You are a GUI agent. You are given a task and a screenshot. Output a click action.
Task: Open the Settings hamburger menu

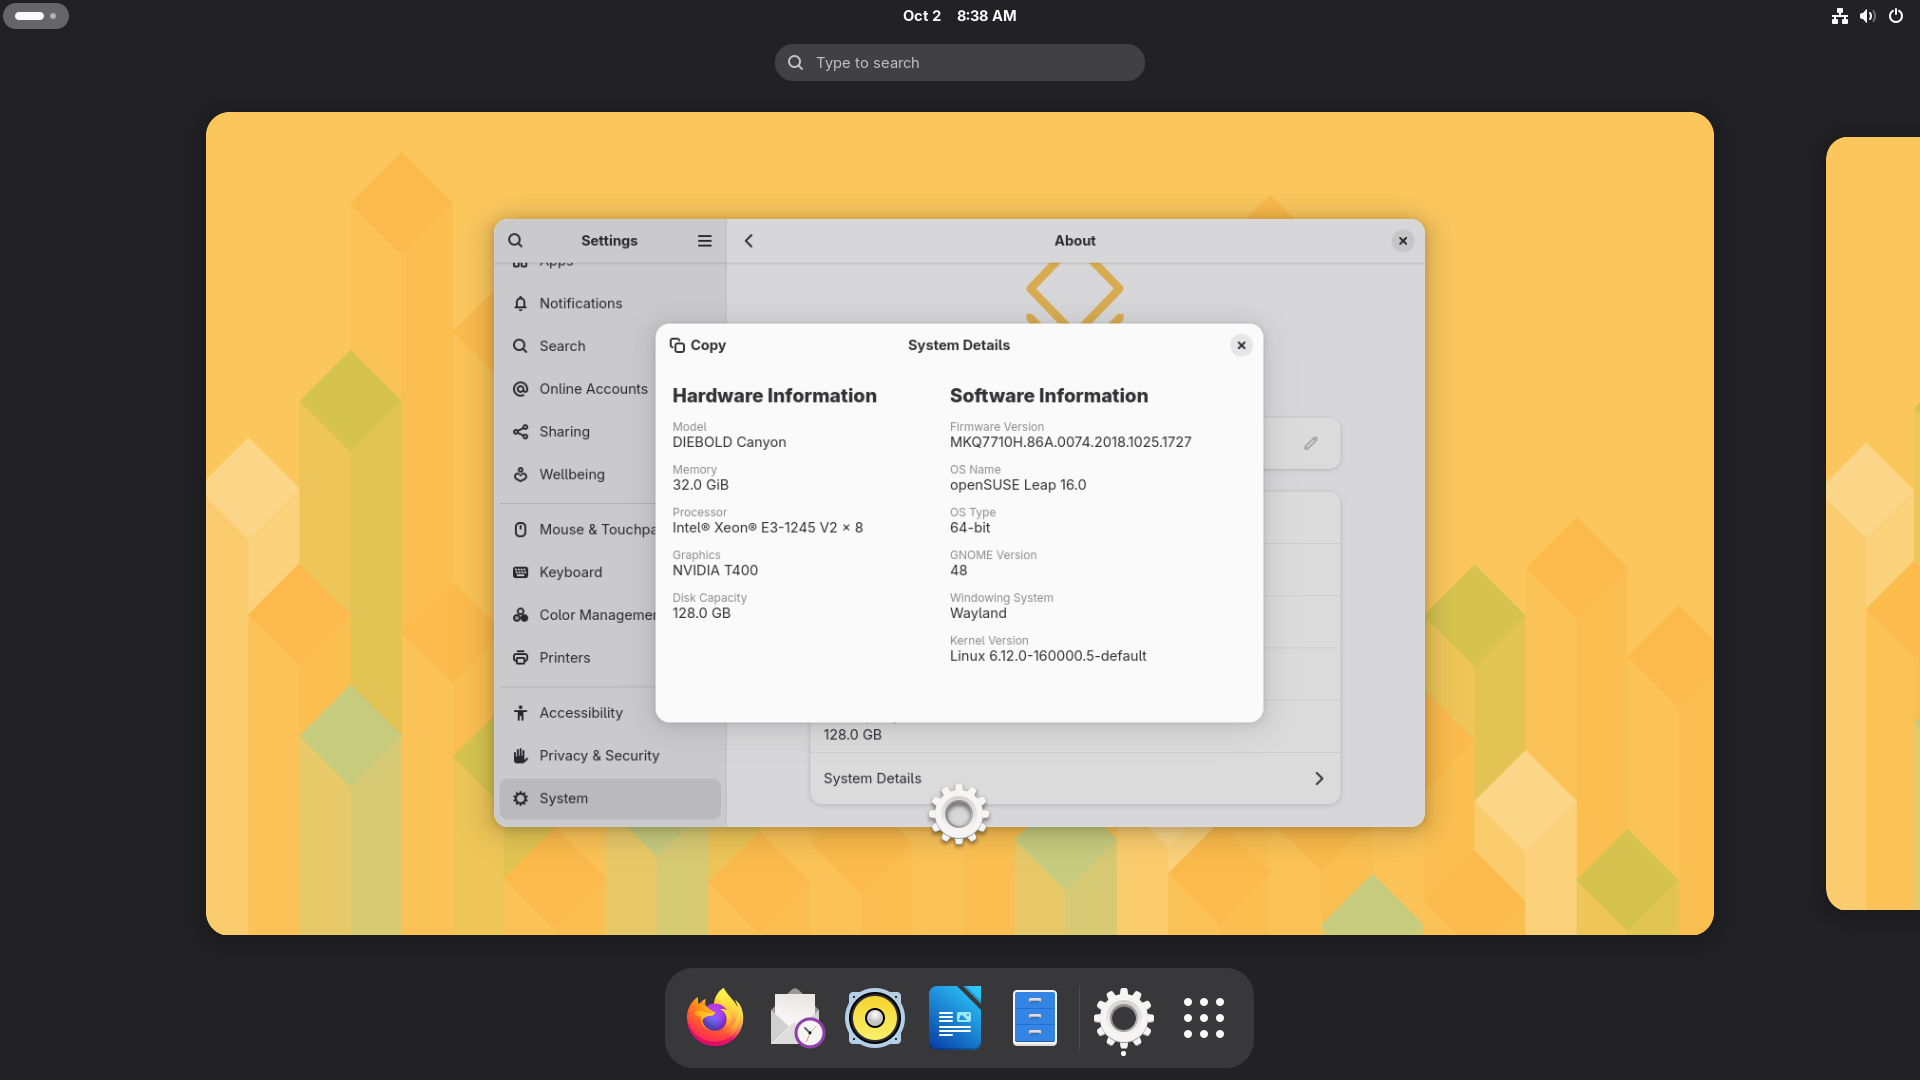[705, 241]
